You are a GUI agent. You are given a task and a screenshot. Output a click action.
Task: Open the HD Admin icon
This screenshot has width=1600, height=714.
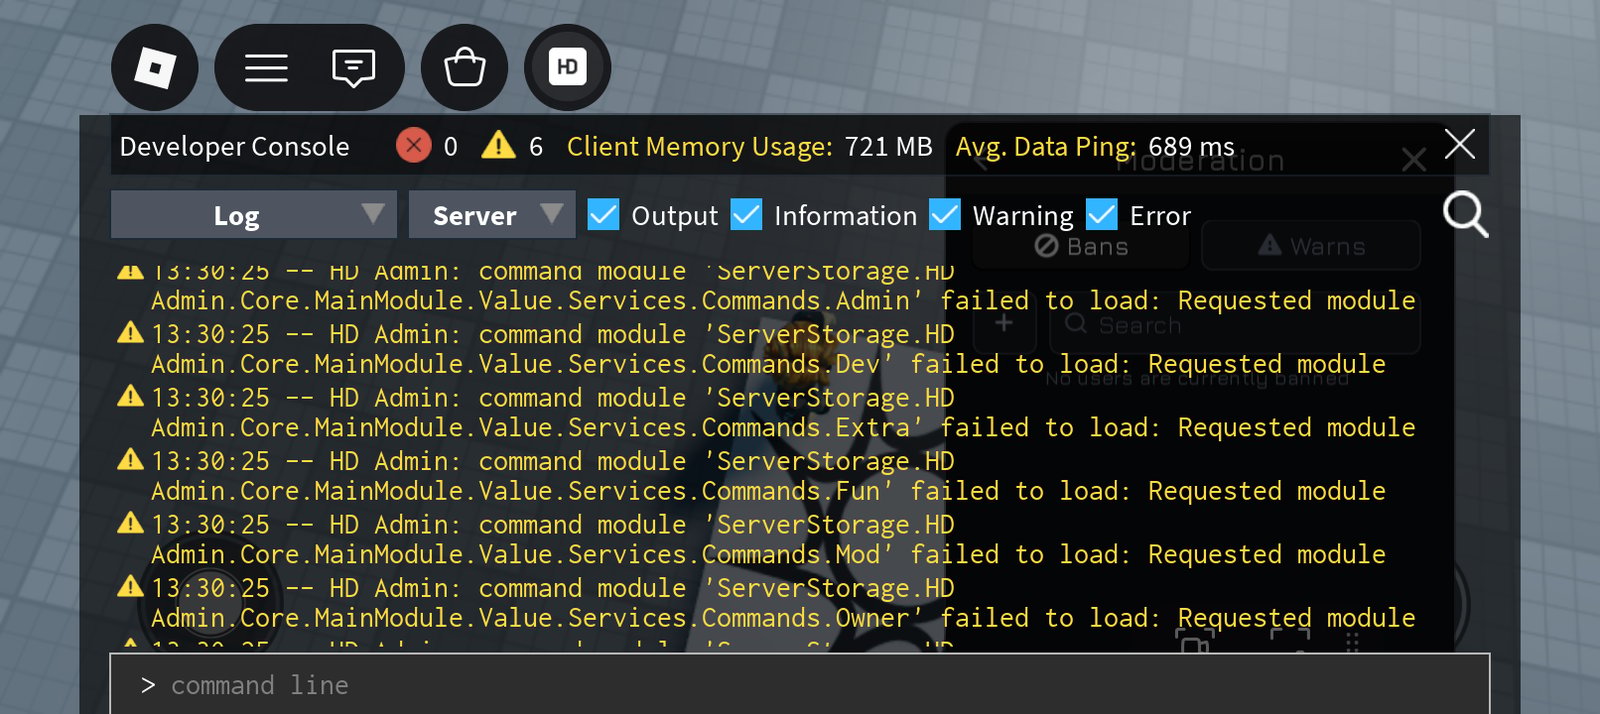[x=567, y=68]
